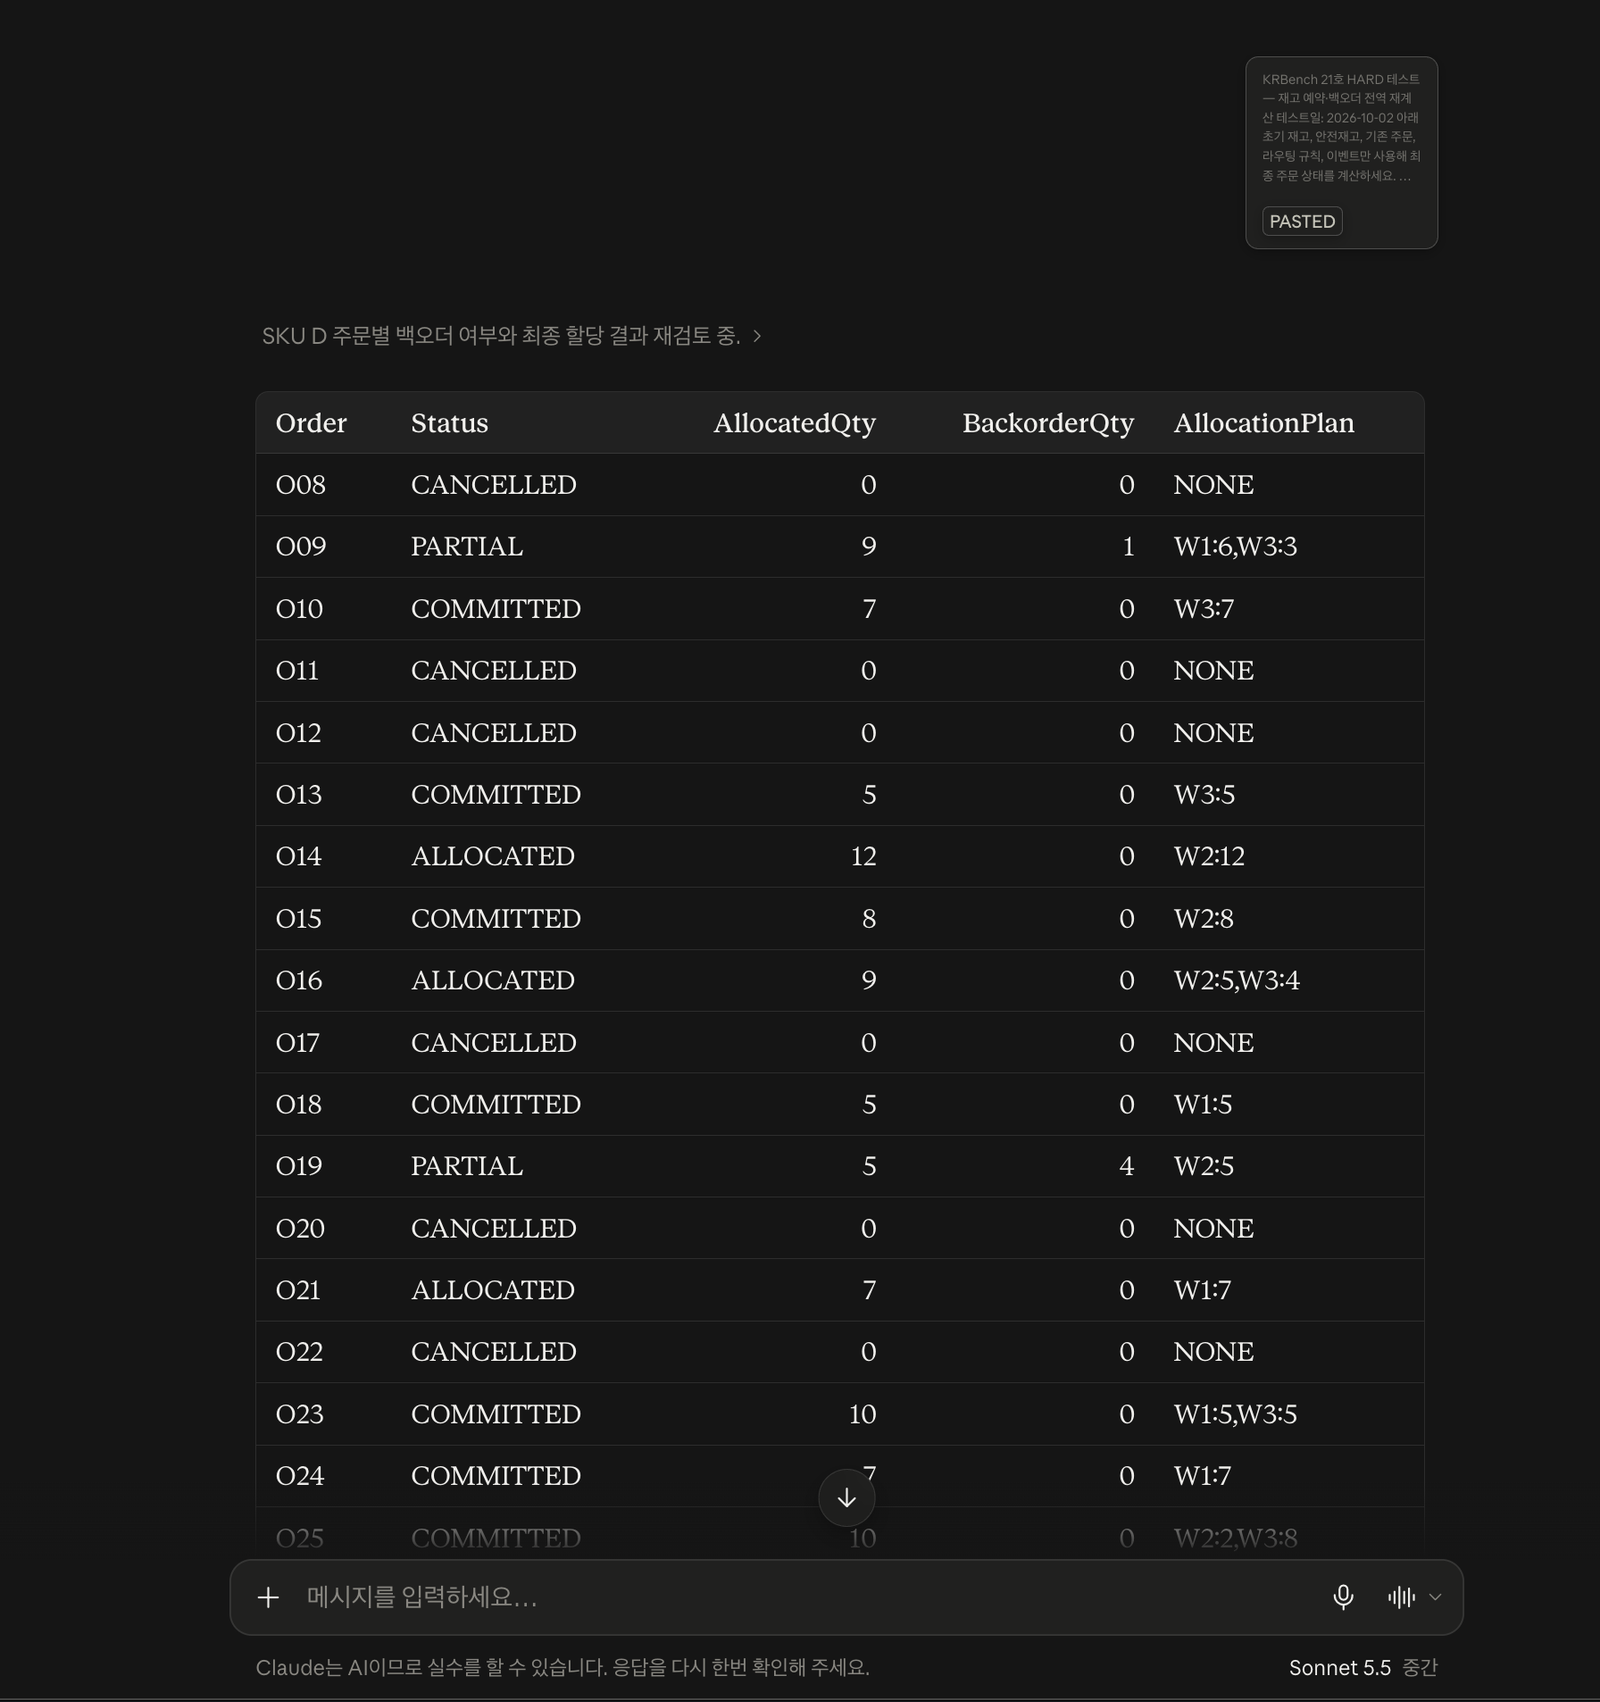Select the O22 order cell

point(299,1353)
